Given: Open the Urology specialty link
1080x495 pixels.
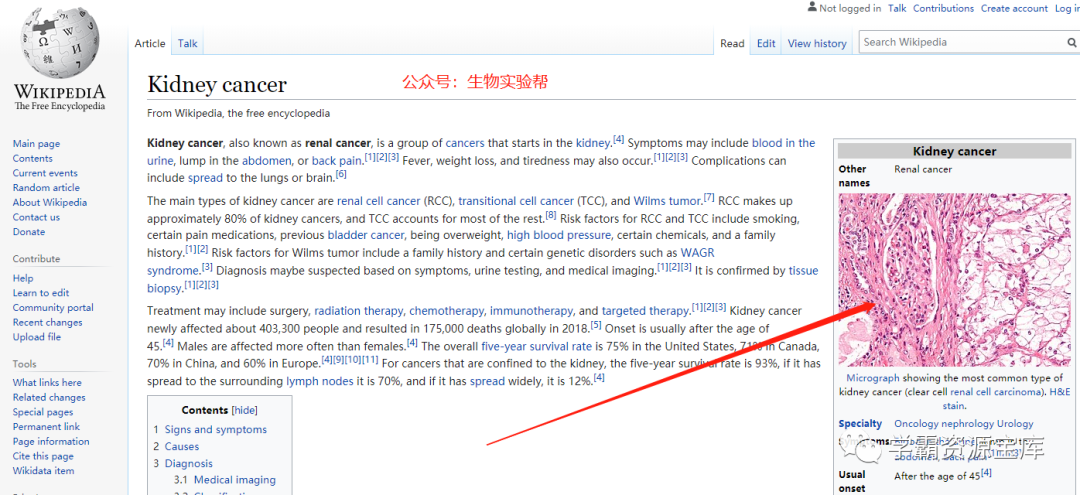Looking at the screenshot, I should (x=1015, y=424).
